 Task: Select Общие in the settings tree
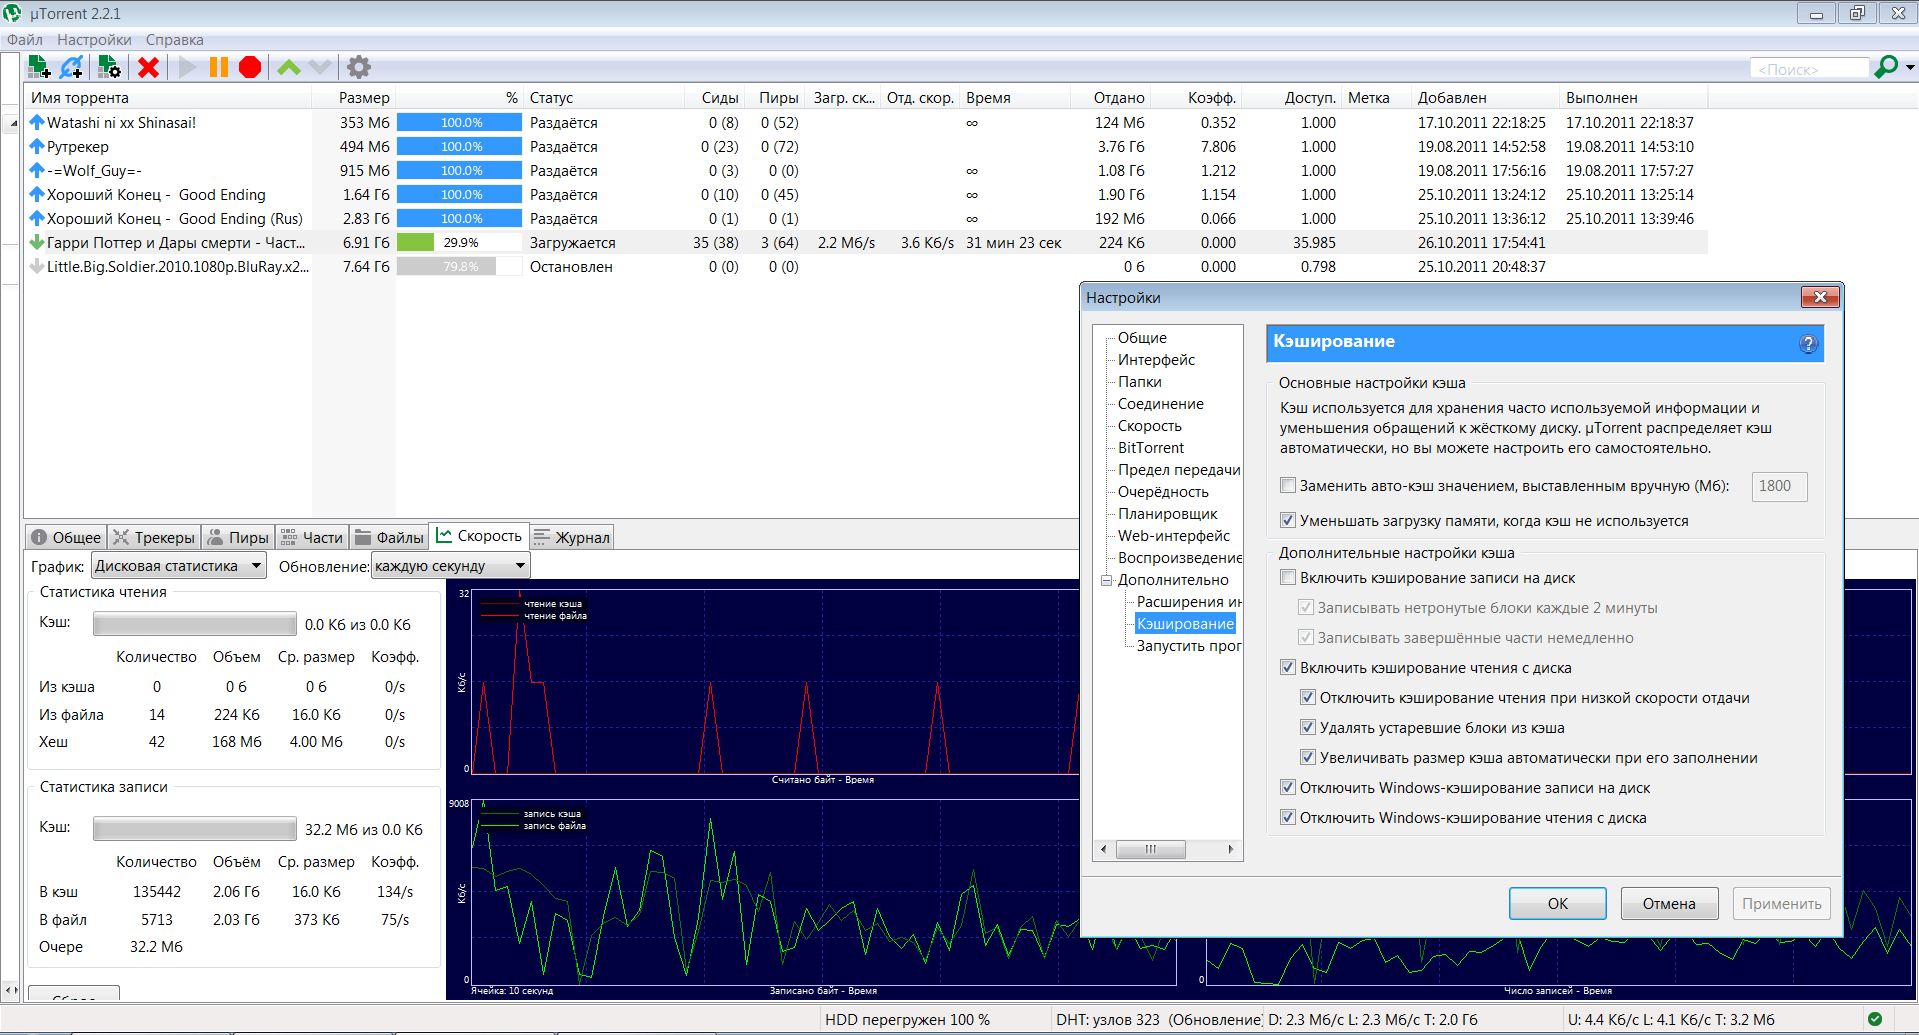pyautogui.click(x=1142, y=338)
